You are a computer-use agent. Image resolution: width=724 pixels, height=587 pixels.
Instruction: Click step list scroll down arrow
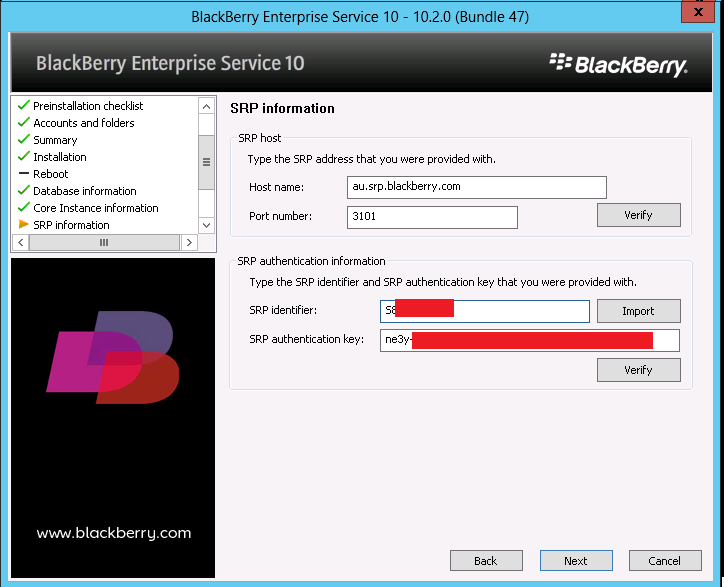(x=206, y=225)
